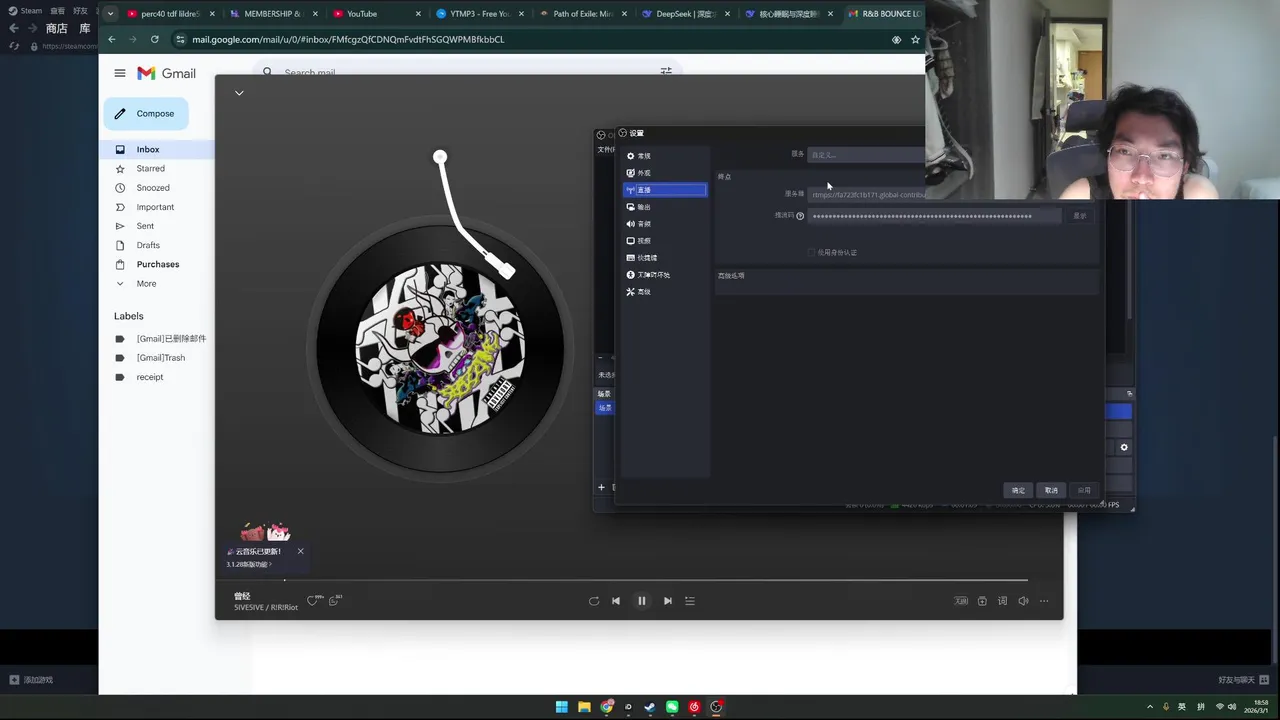This screenshot has height=720, width=1280.
Task: Add the song to collection icon
Action: 982,601
